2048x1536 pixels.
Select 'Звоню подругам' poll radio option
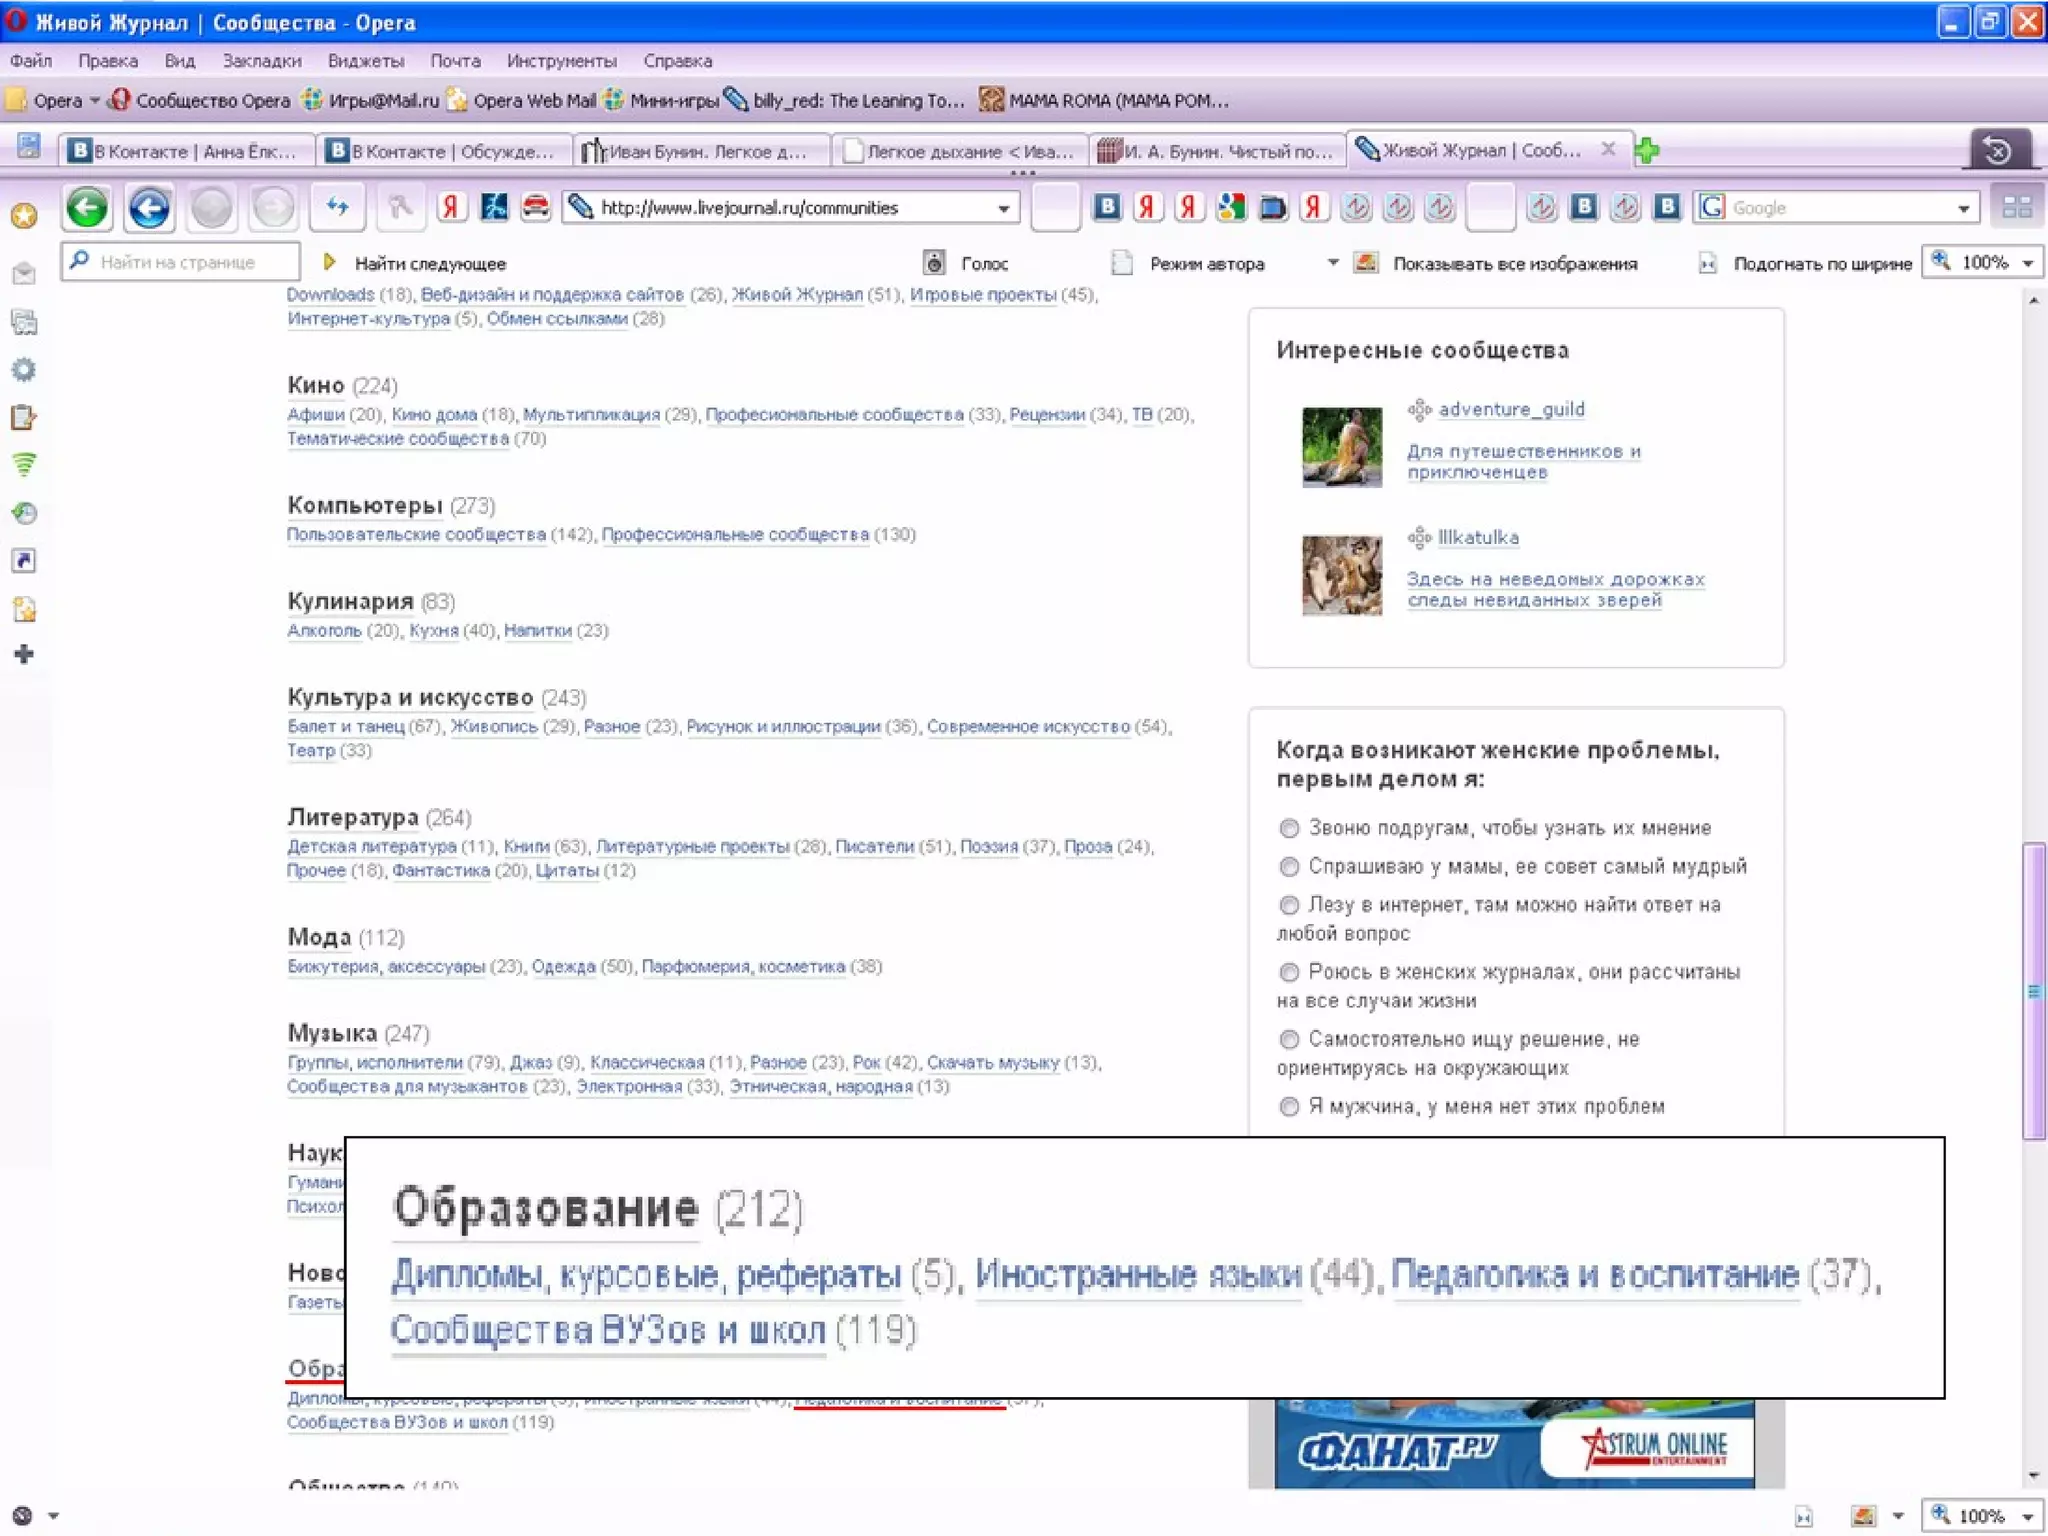(x=1289, y=828)
